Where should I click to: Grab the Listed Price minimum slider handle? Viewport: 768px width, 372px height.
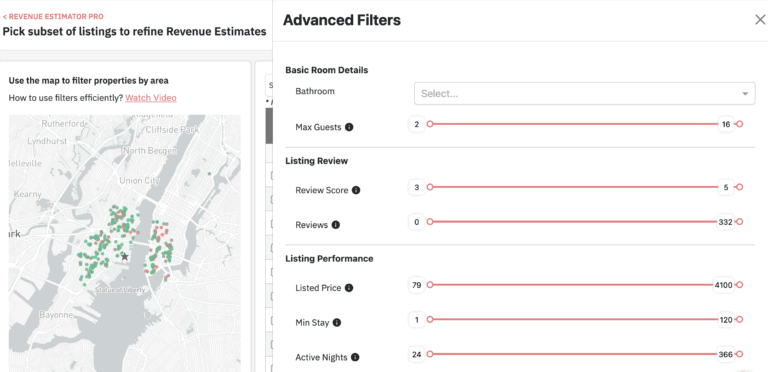[430, 285]
